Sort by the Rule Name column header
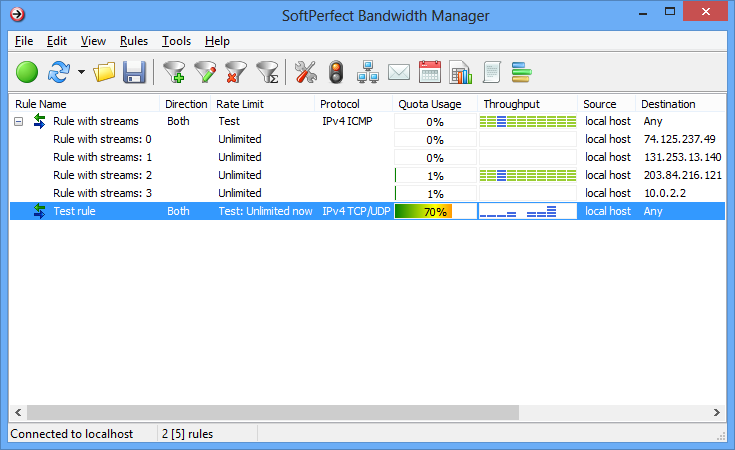 [85, 104]
